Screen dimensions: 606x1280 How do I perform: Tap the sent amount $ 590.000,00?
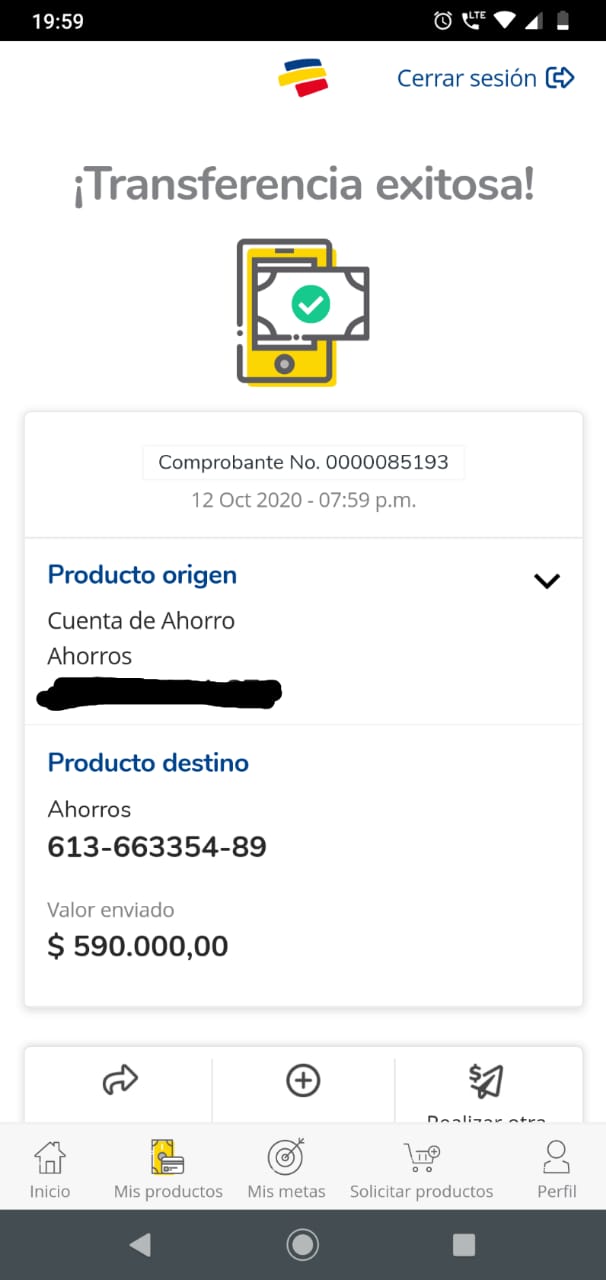point(138,945)
